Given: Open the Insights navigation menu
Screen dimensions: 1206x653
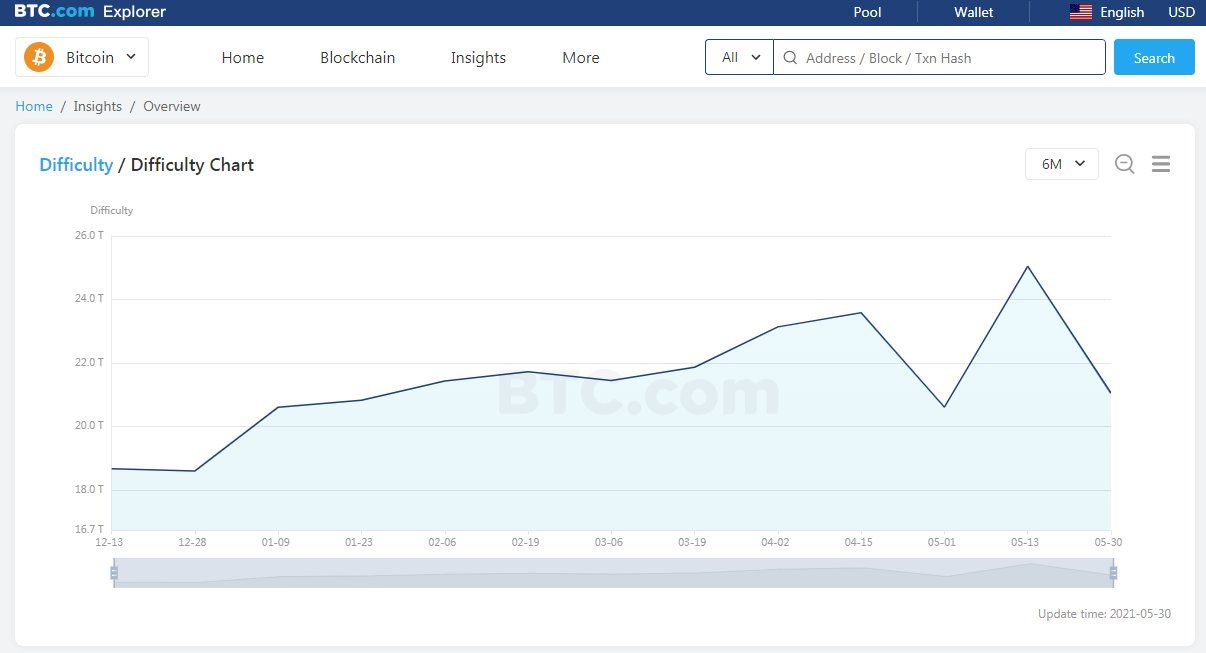Looking at the screenshot, I should (478, 58).
